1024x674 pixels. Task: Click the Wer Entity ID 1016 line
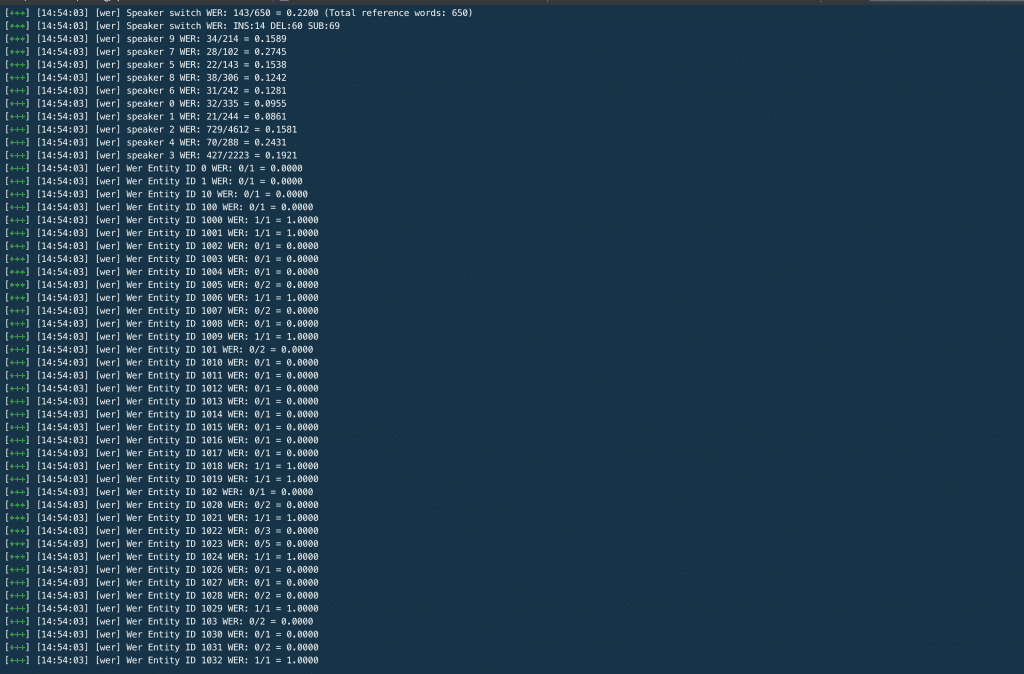coord(161,440)
